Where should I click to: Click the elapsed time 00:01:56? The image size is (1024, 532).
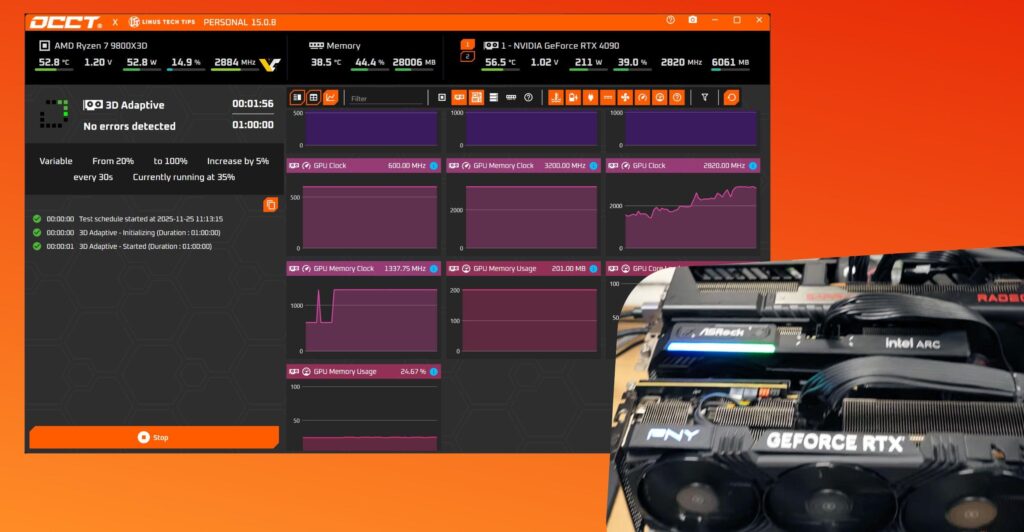[253, 104]
